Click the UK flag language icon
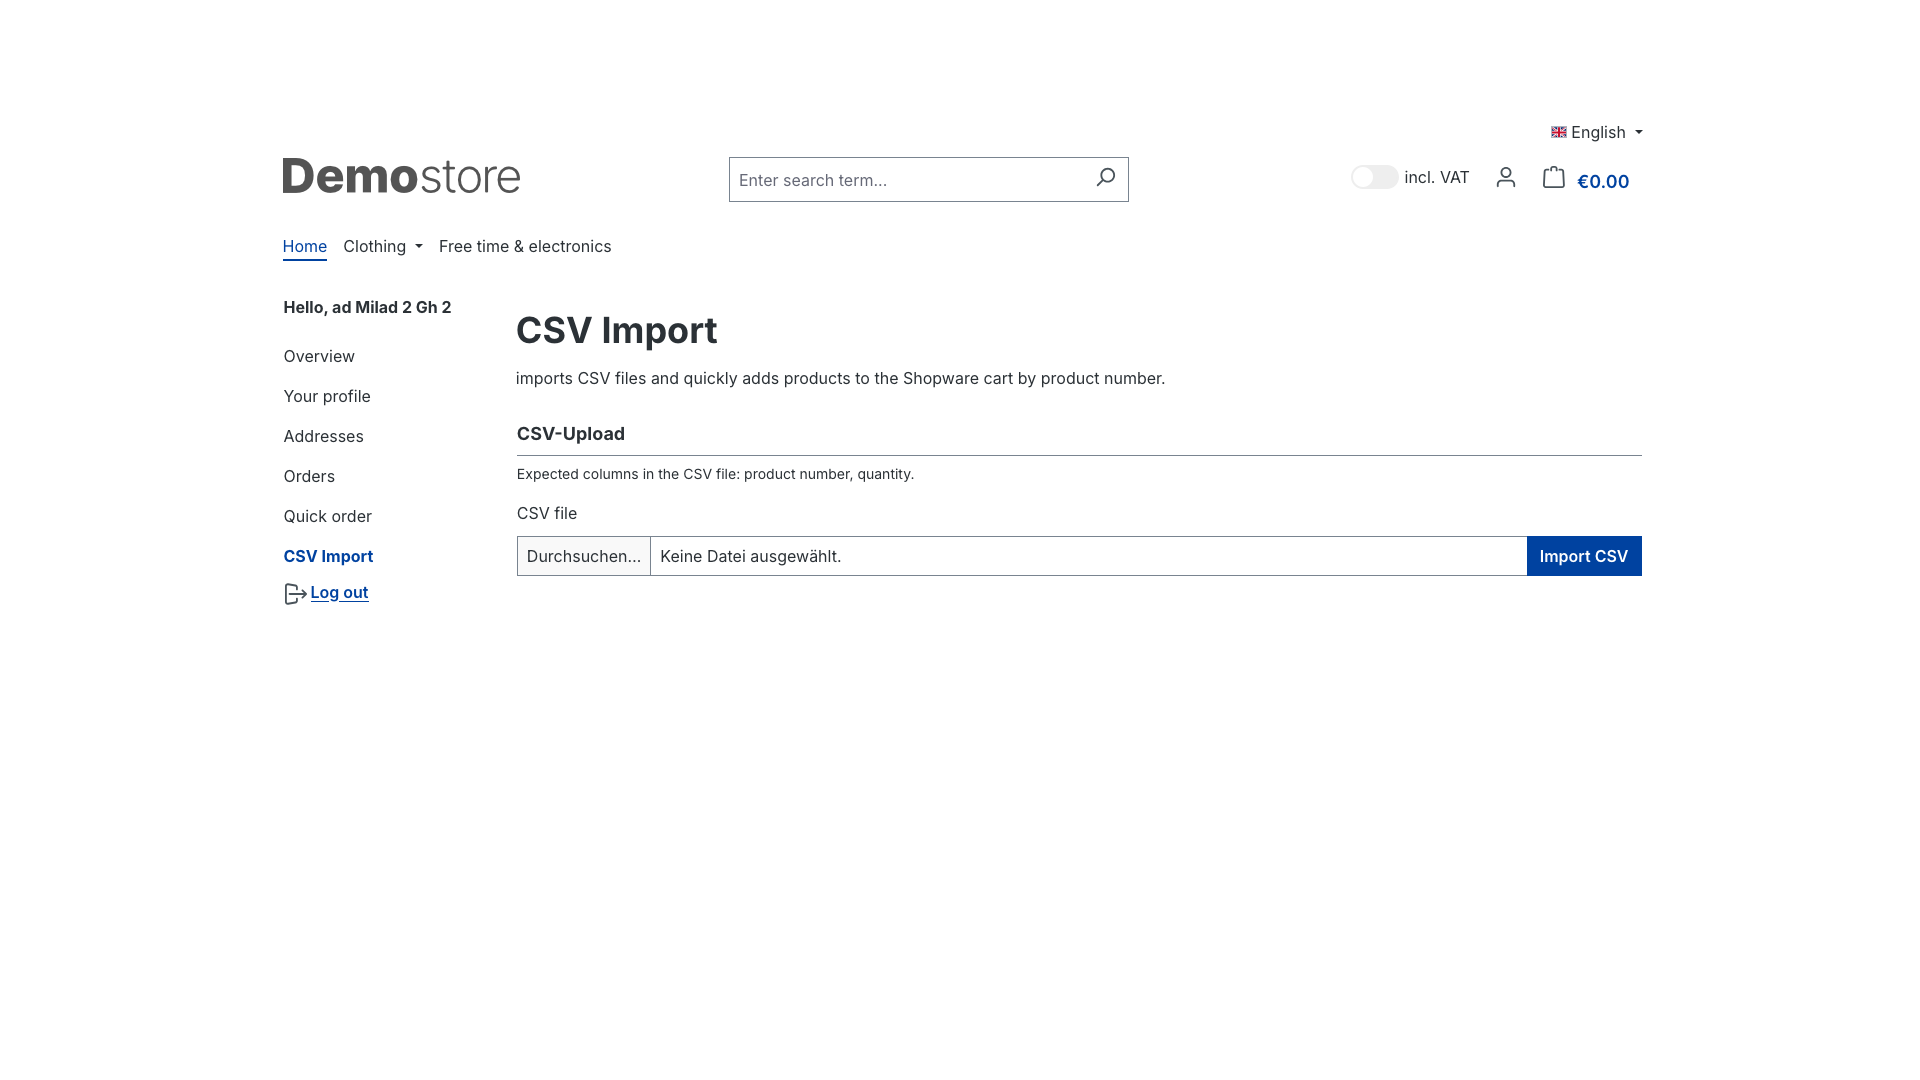 pyautogui.click(x=1558, y=132)
